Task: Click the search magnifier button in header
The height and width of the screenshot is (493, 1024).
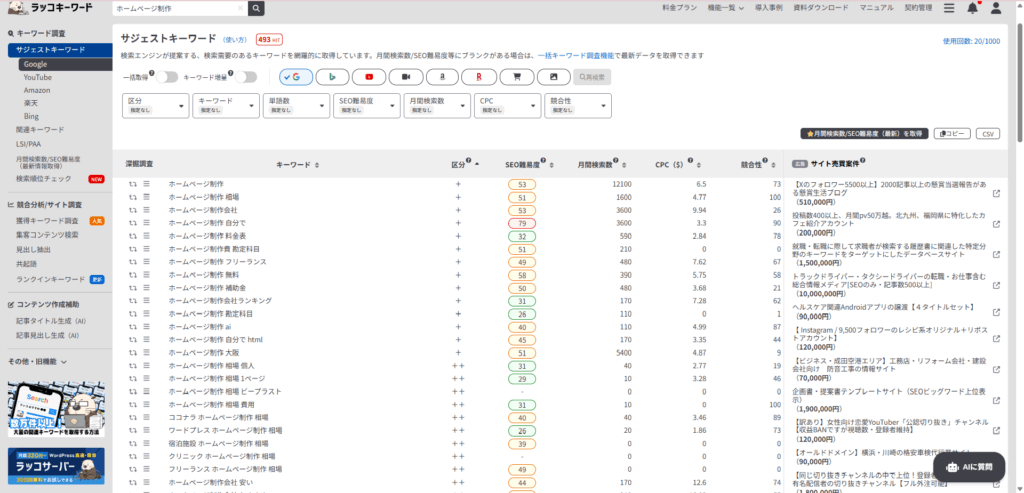Action: [257, 8]
